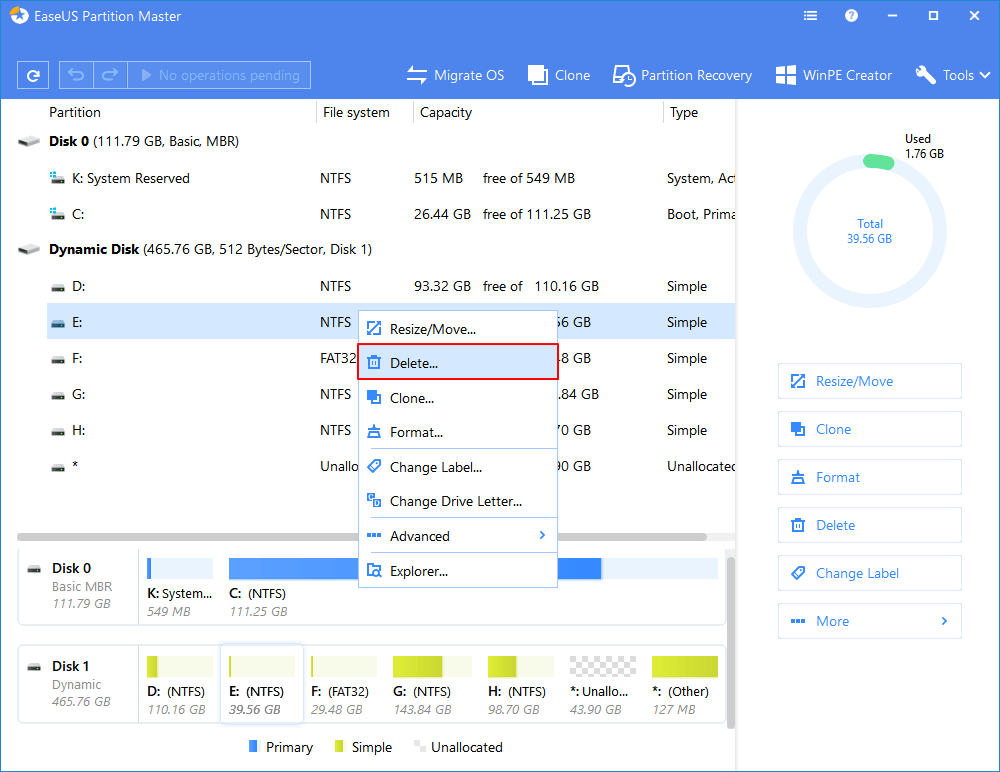Click Delete button in right panel
1000x772 pixels.
point(869,524)
